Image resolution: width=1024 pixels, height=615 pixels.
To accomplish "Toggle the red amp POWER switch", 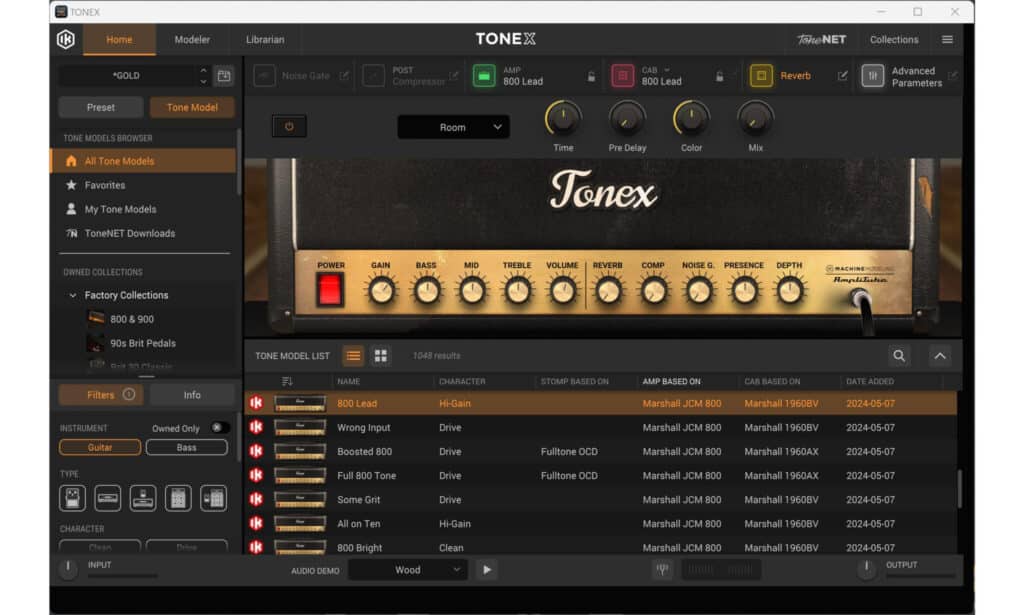I will pos(330,290).
